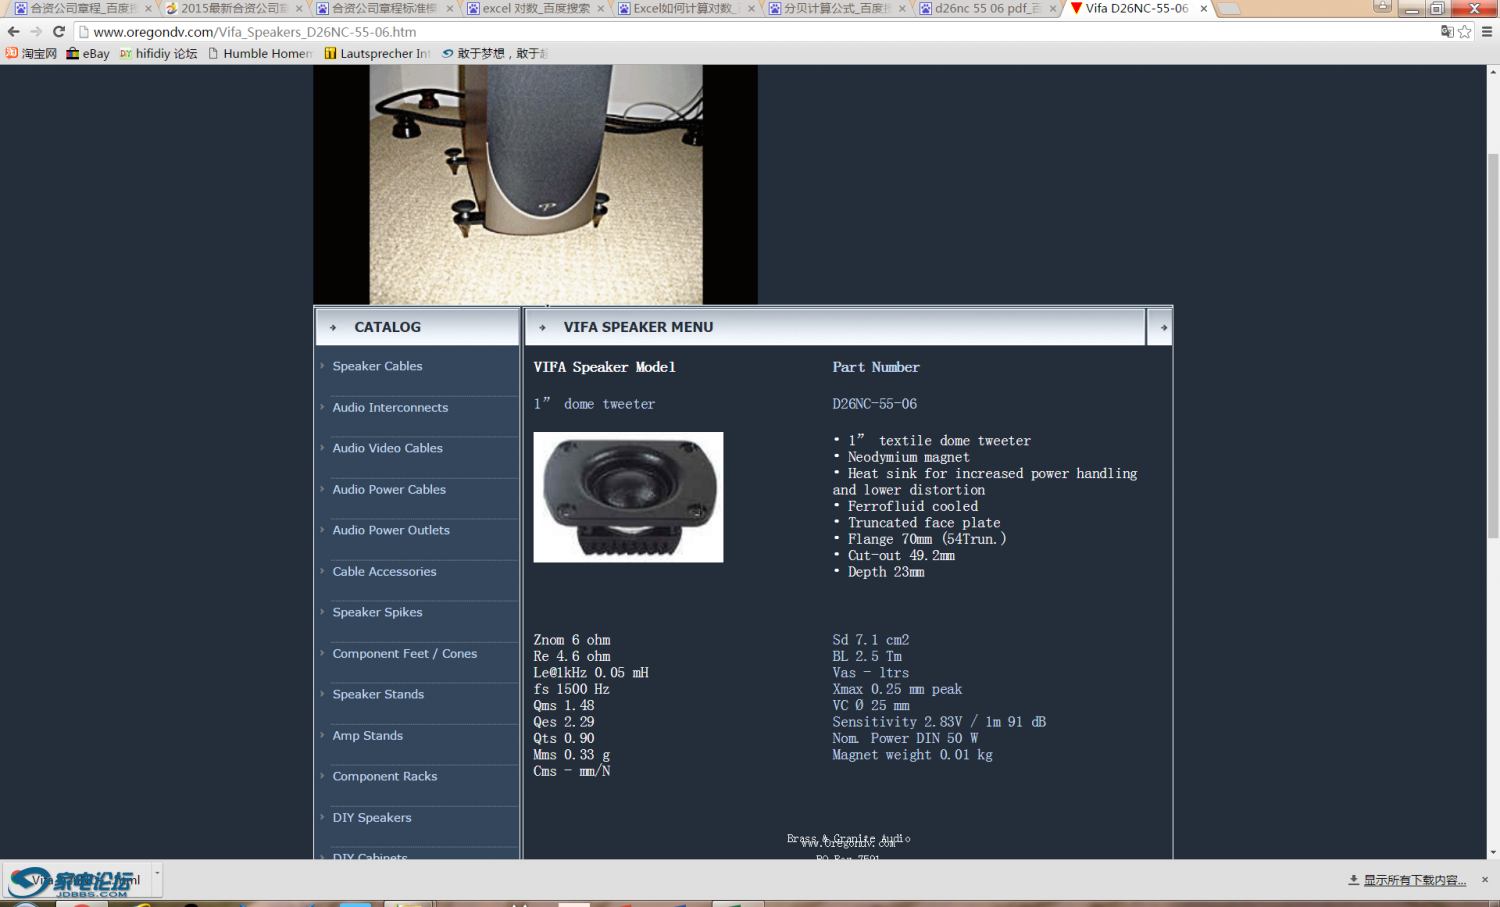
Task: Open Speaker Cables catalog link
Action: (377, 366)
